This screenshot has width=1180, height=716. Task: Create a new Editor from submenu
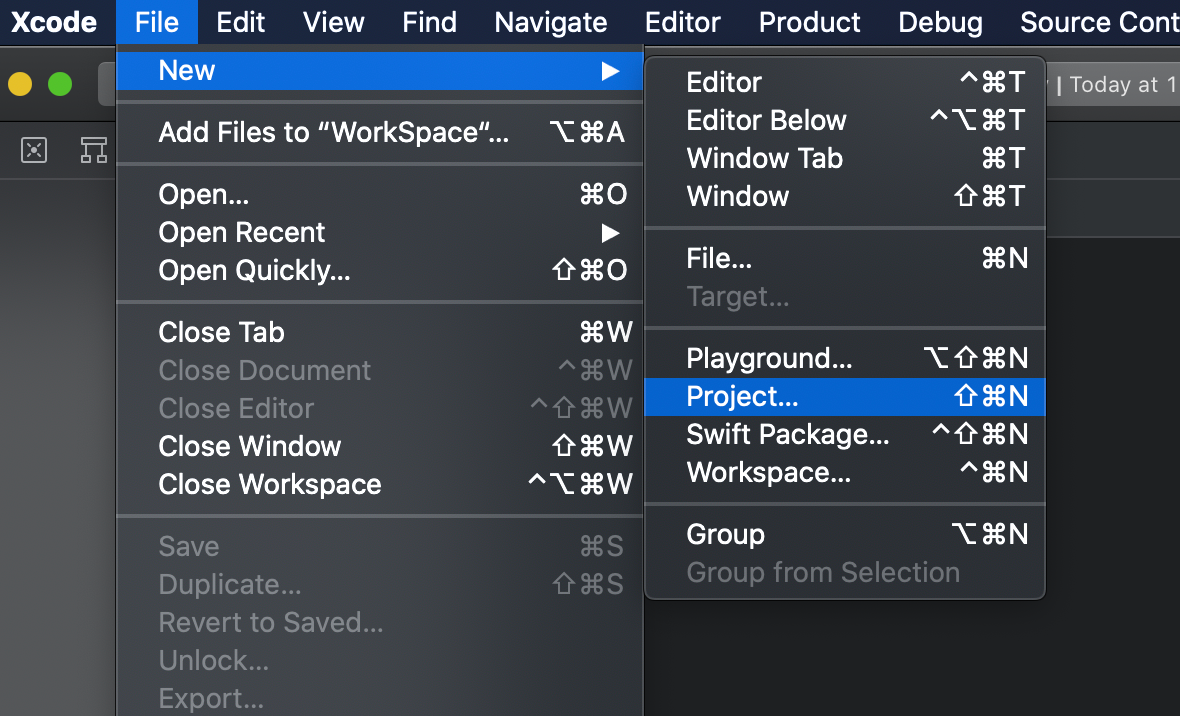[845, 82]
